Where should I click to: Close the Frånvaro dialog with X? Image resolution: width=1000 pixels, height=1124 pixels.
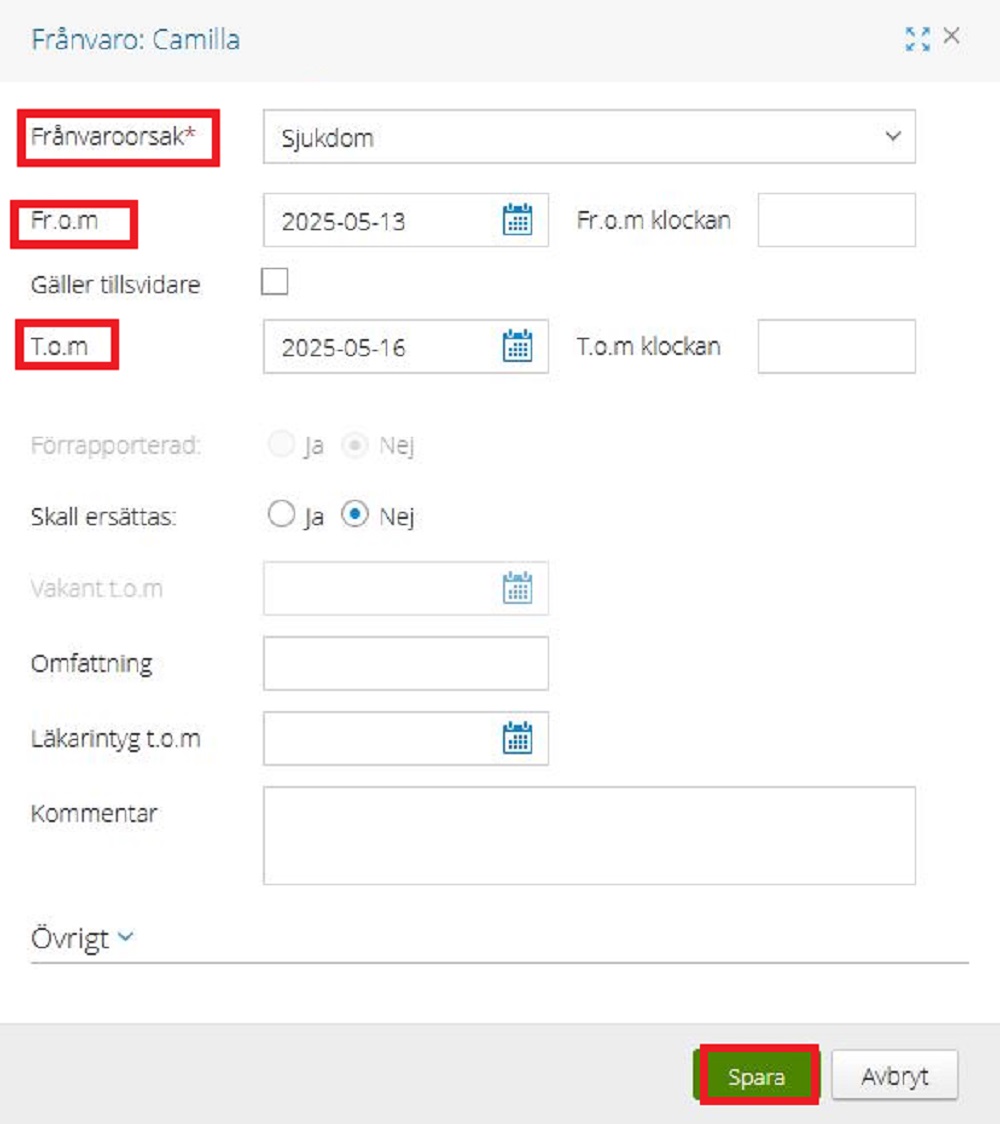pyautogui.click(x=952, y=37)
